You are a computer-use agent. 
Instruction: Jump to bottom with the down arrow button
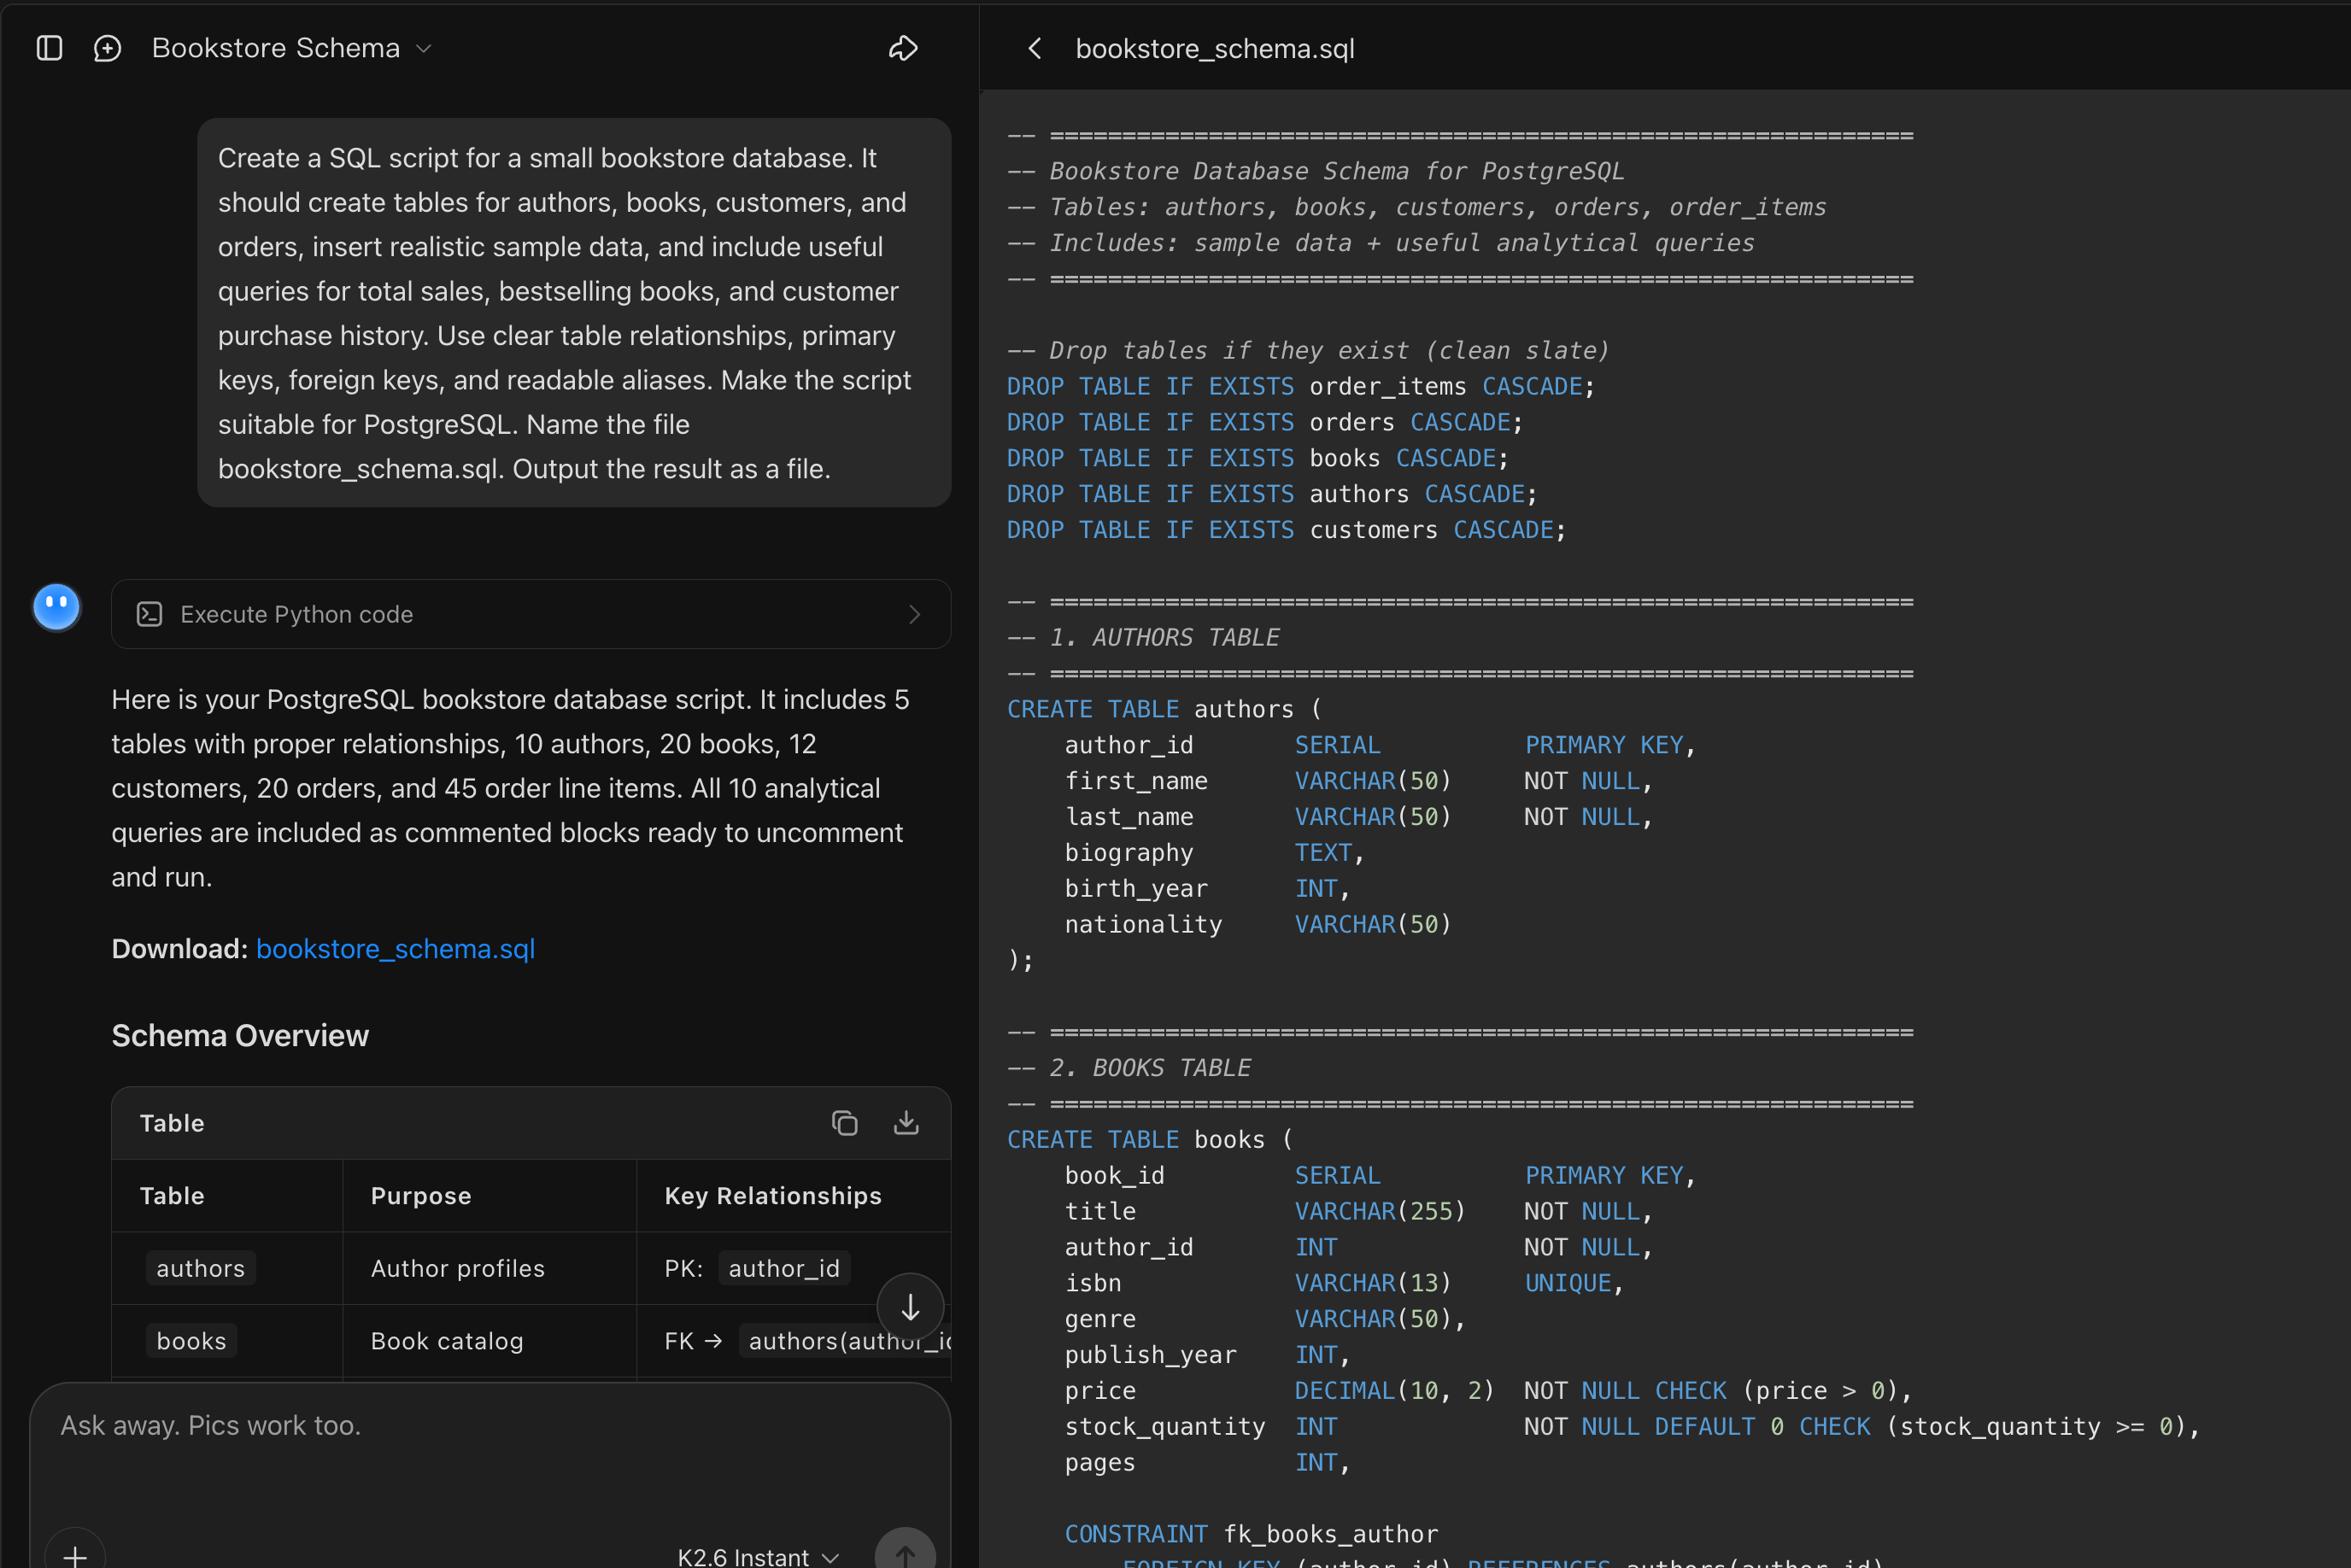click(910, 1307)
